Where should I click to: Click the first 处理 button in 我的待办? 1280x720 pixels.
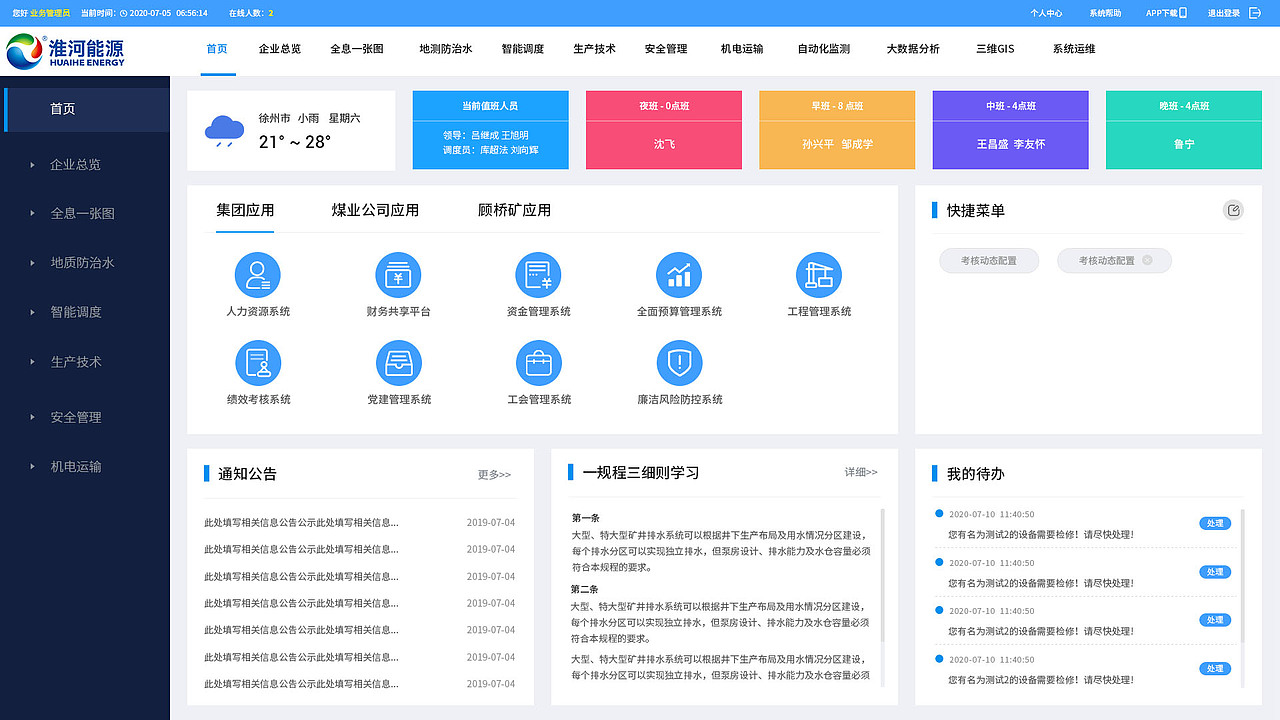point(1215,522)
